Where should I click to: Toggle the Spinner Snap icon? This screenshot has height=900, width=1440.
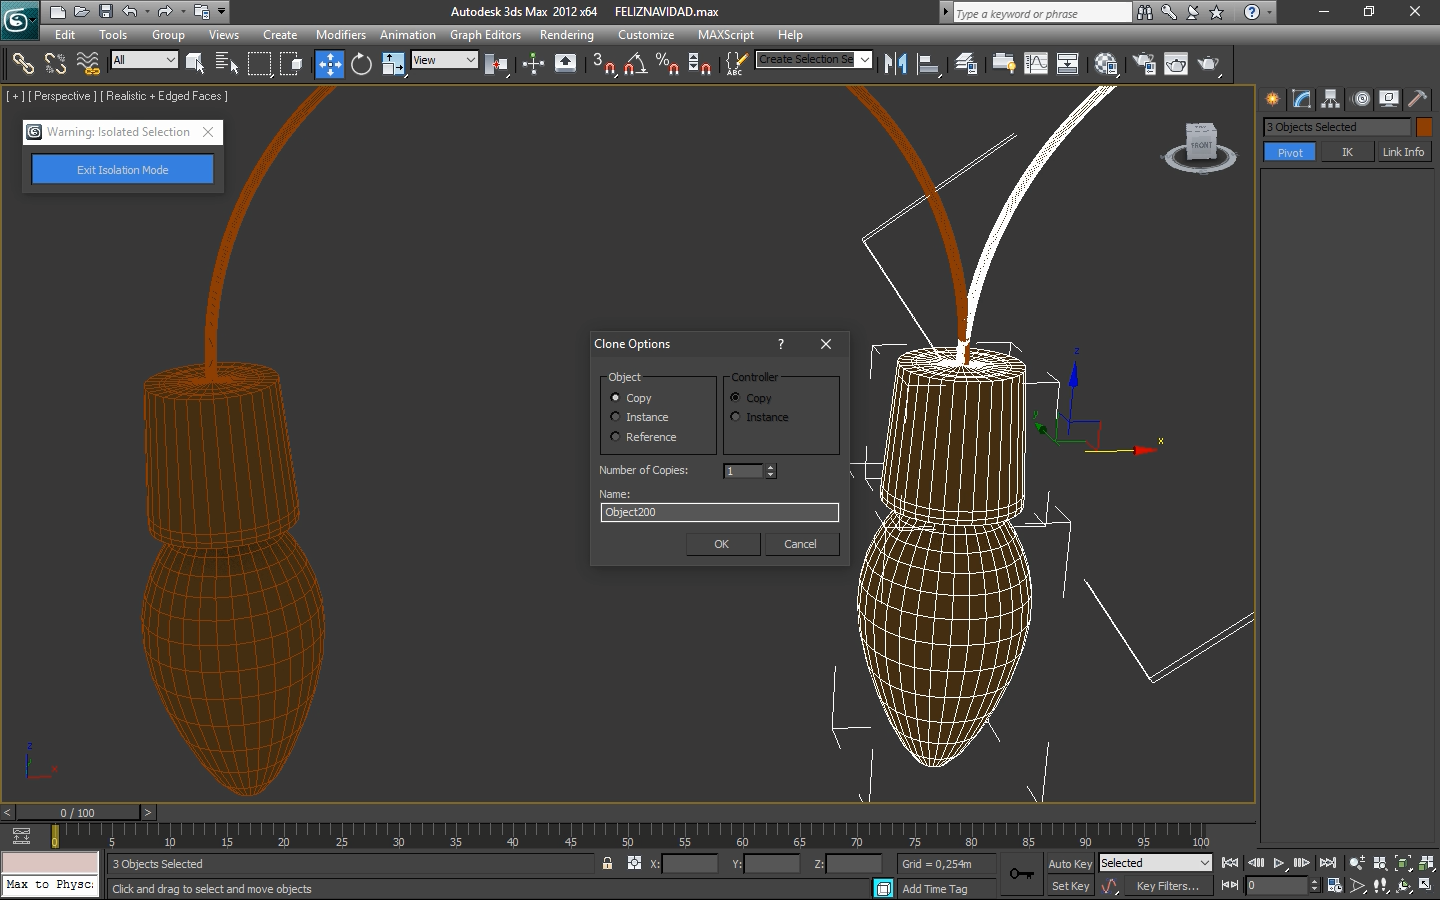tap(699, 64)
